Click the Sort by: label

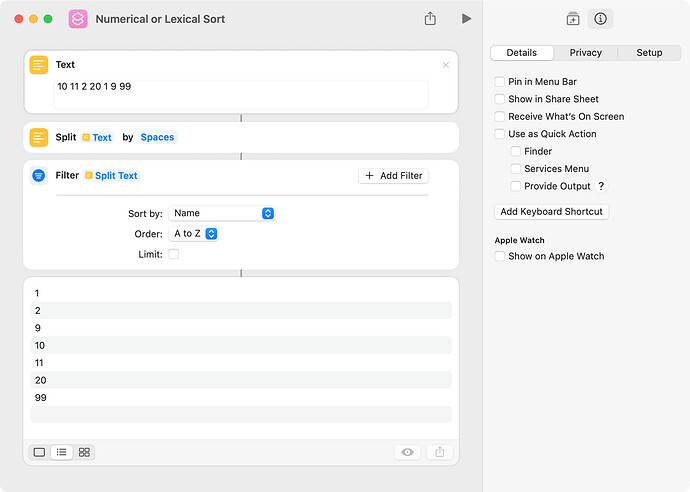145,214
